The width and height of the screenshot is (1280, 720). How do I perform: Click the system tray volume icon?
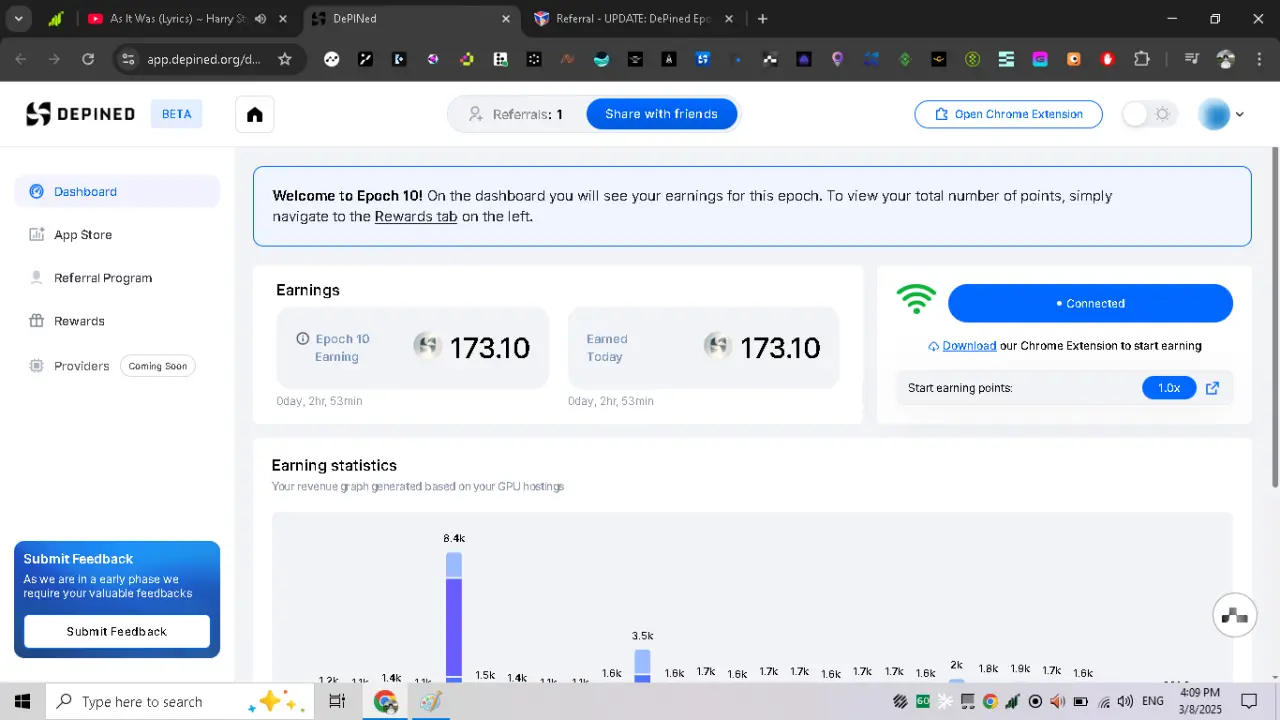point(1125,701)
